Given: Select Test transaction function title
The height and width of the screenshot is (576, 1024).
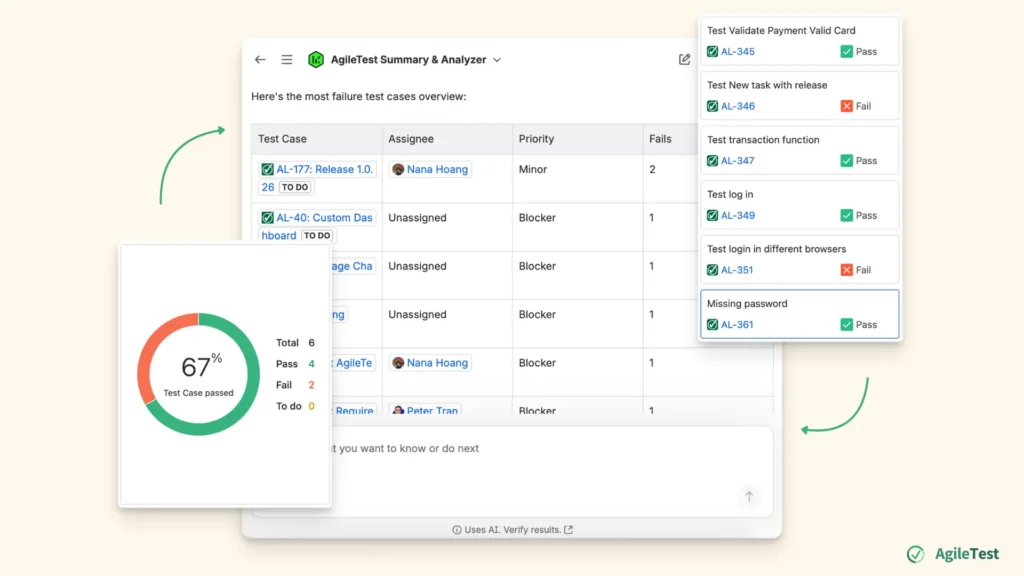Looking at the screenshot, I should click(763, 140).
